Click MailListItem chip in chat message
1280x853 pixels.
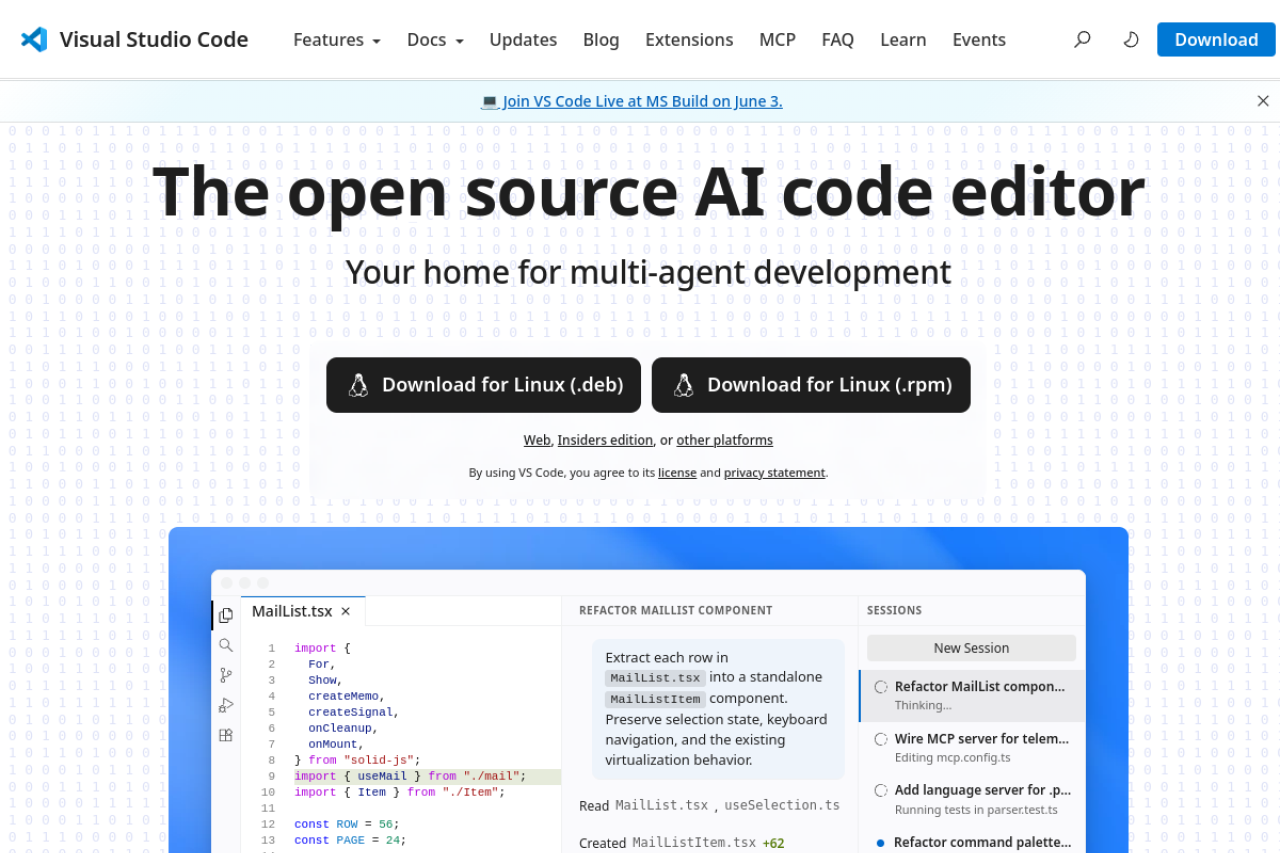[655, 699]
